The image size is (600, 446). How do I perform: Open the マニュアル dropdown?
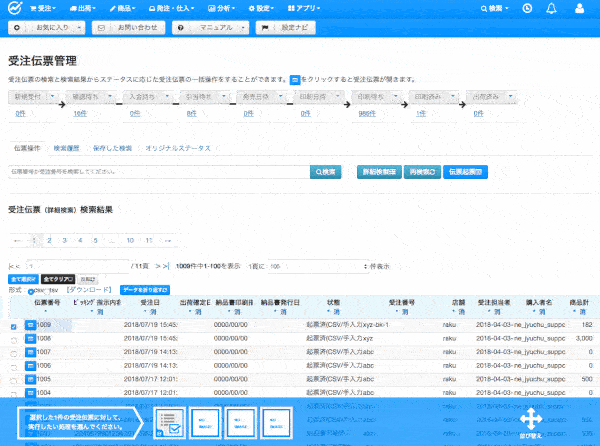(210, 28)
